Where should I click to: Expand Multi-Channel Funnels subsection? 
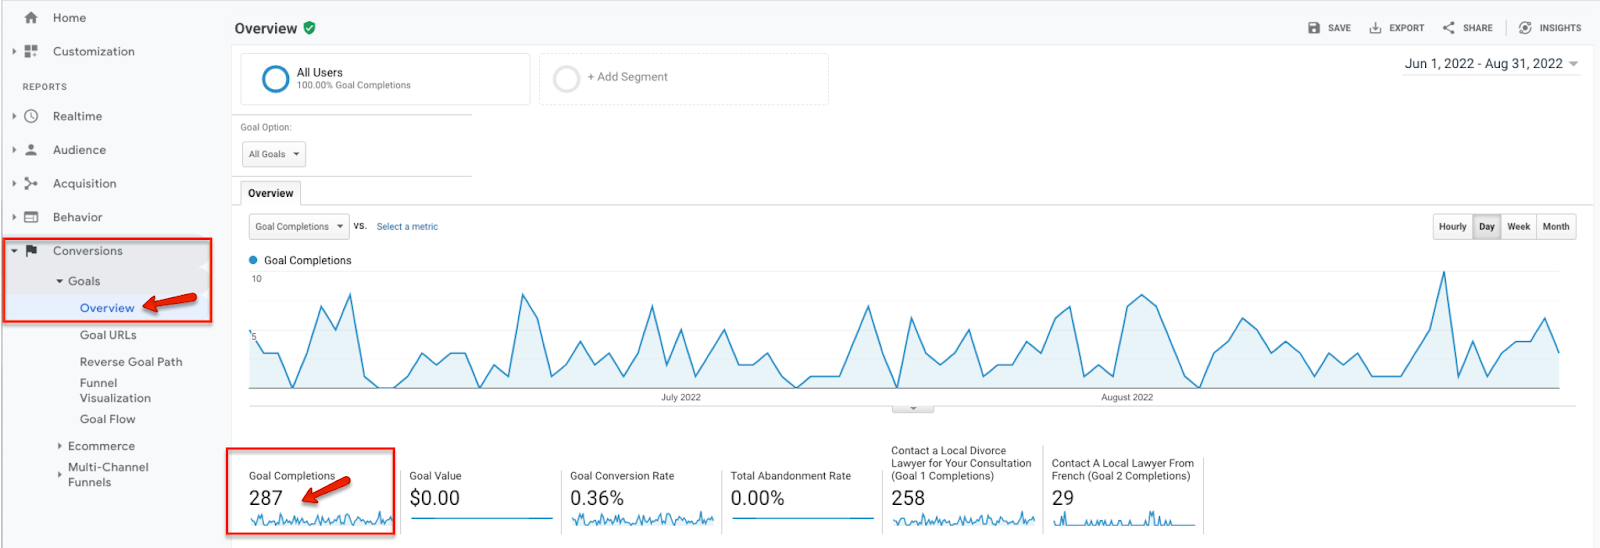(x=59, y=474)
